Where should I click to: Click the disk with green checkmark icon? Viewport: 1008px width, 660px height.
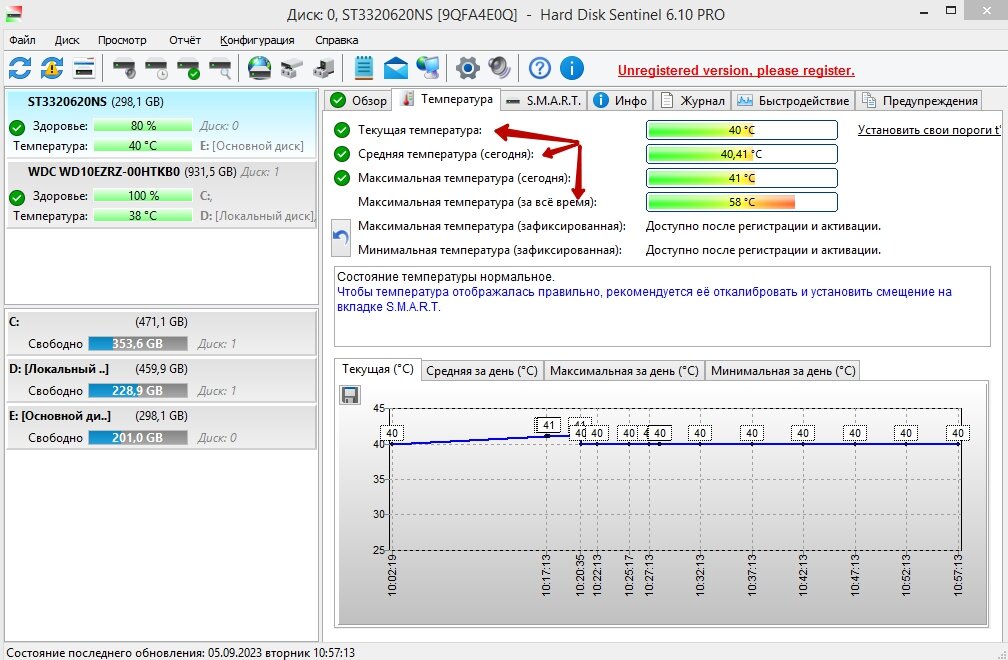(188, 67)
